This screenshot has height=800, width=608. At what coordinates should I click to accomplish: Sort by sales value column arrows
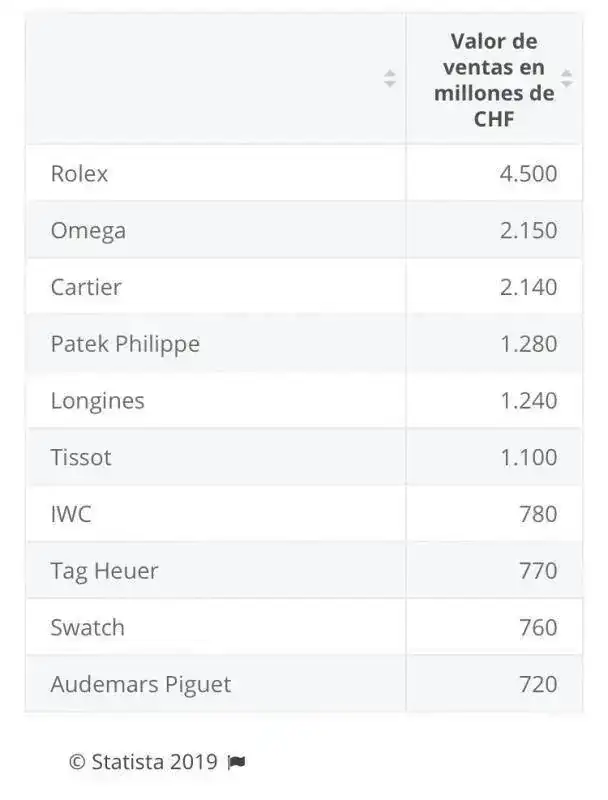click(x=566, y=79)
